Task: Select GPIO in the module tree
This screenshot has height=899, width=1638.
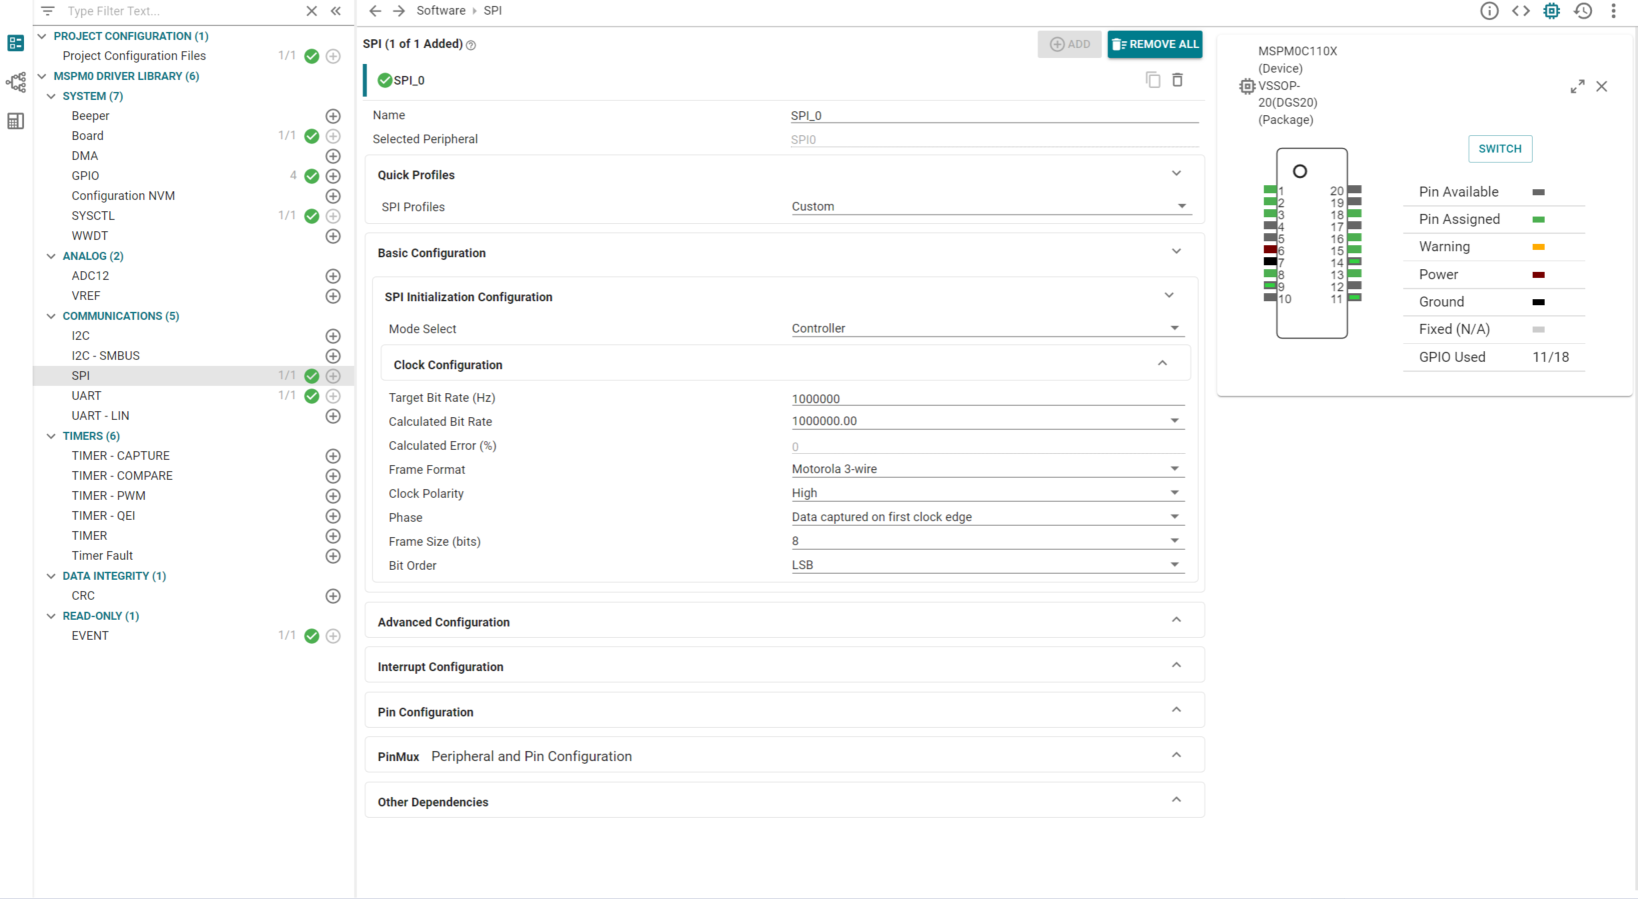Action: coord(85,176)
